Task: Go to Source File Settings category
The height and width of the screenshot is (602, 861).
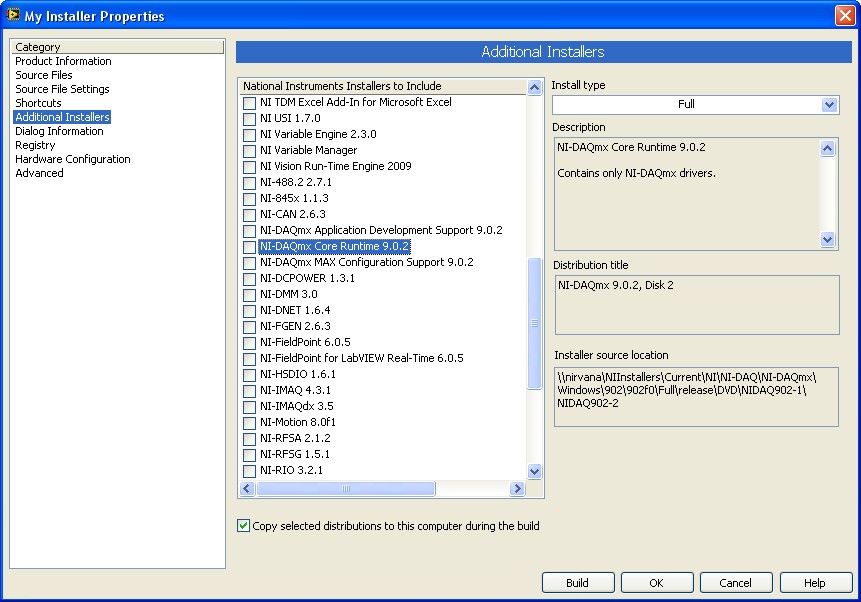Action: tap(62, 89)
